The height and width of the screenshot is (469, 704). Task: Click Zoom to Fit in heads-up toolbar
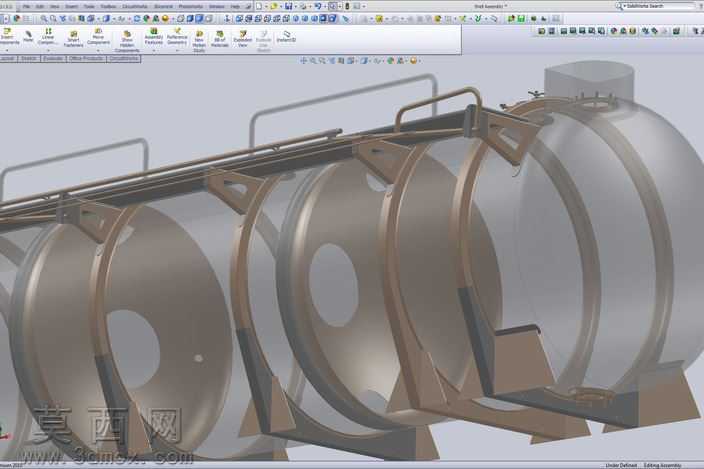point(313,61)
